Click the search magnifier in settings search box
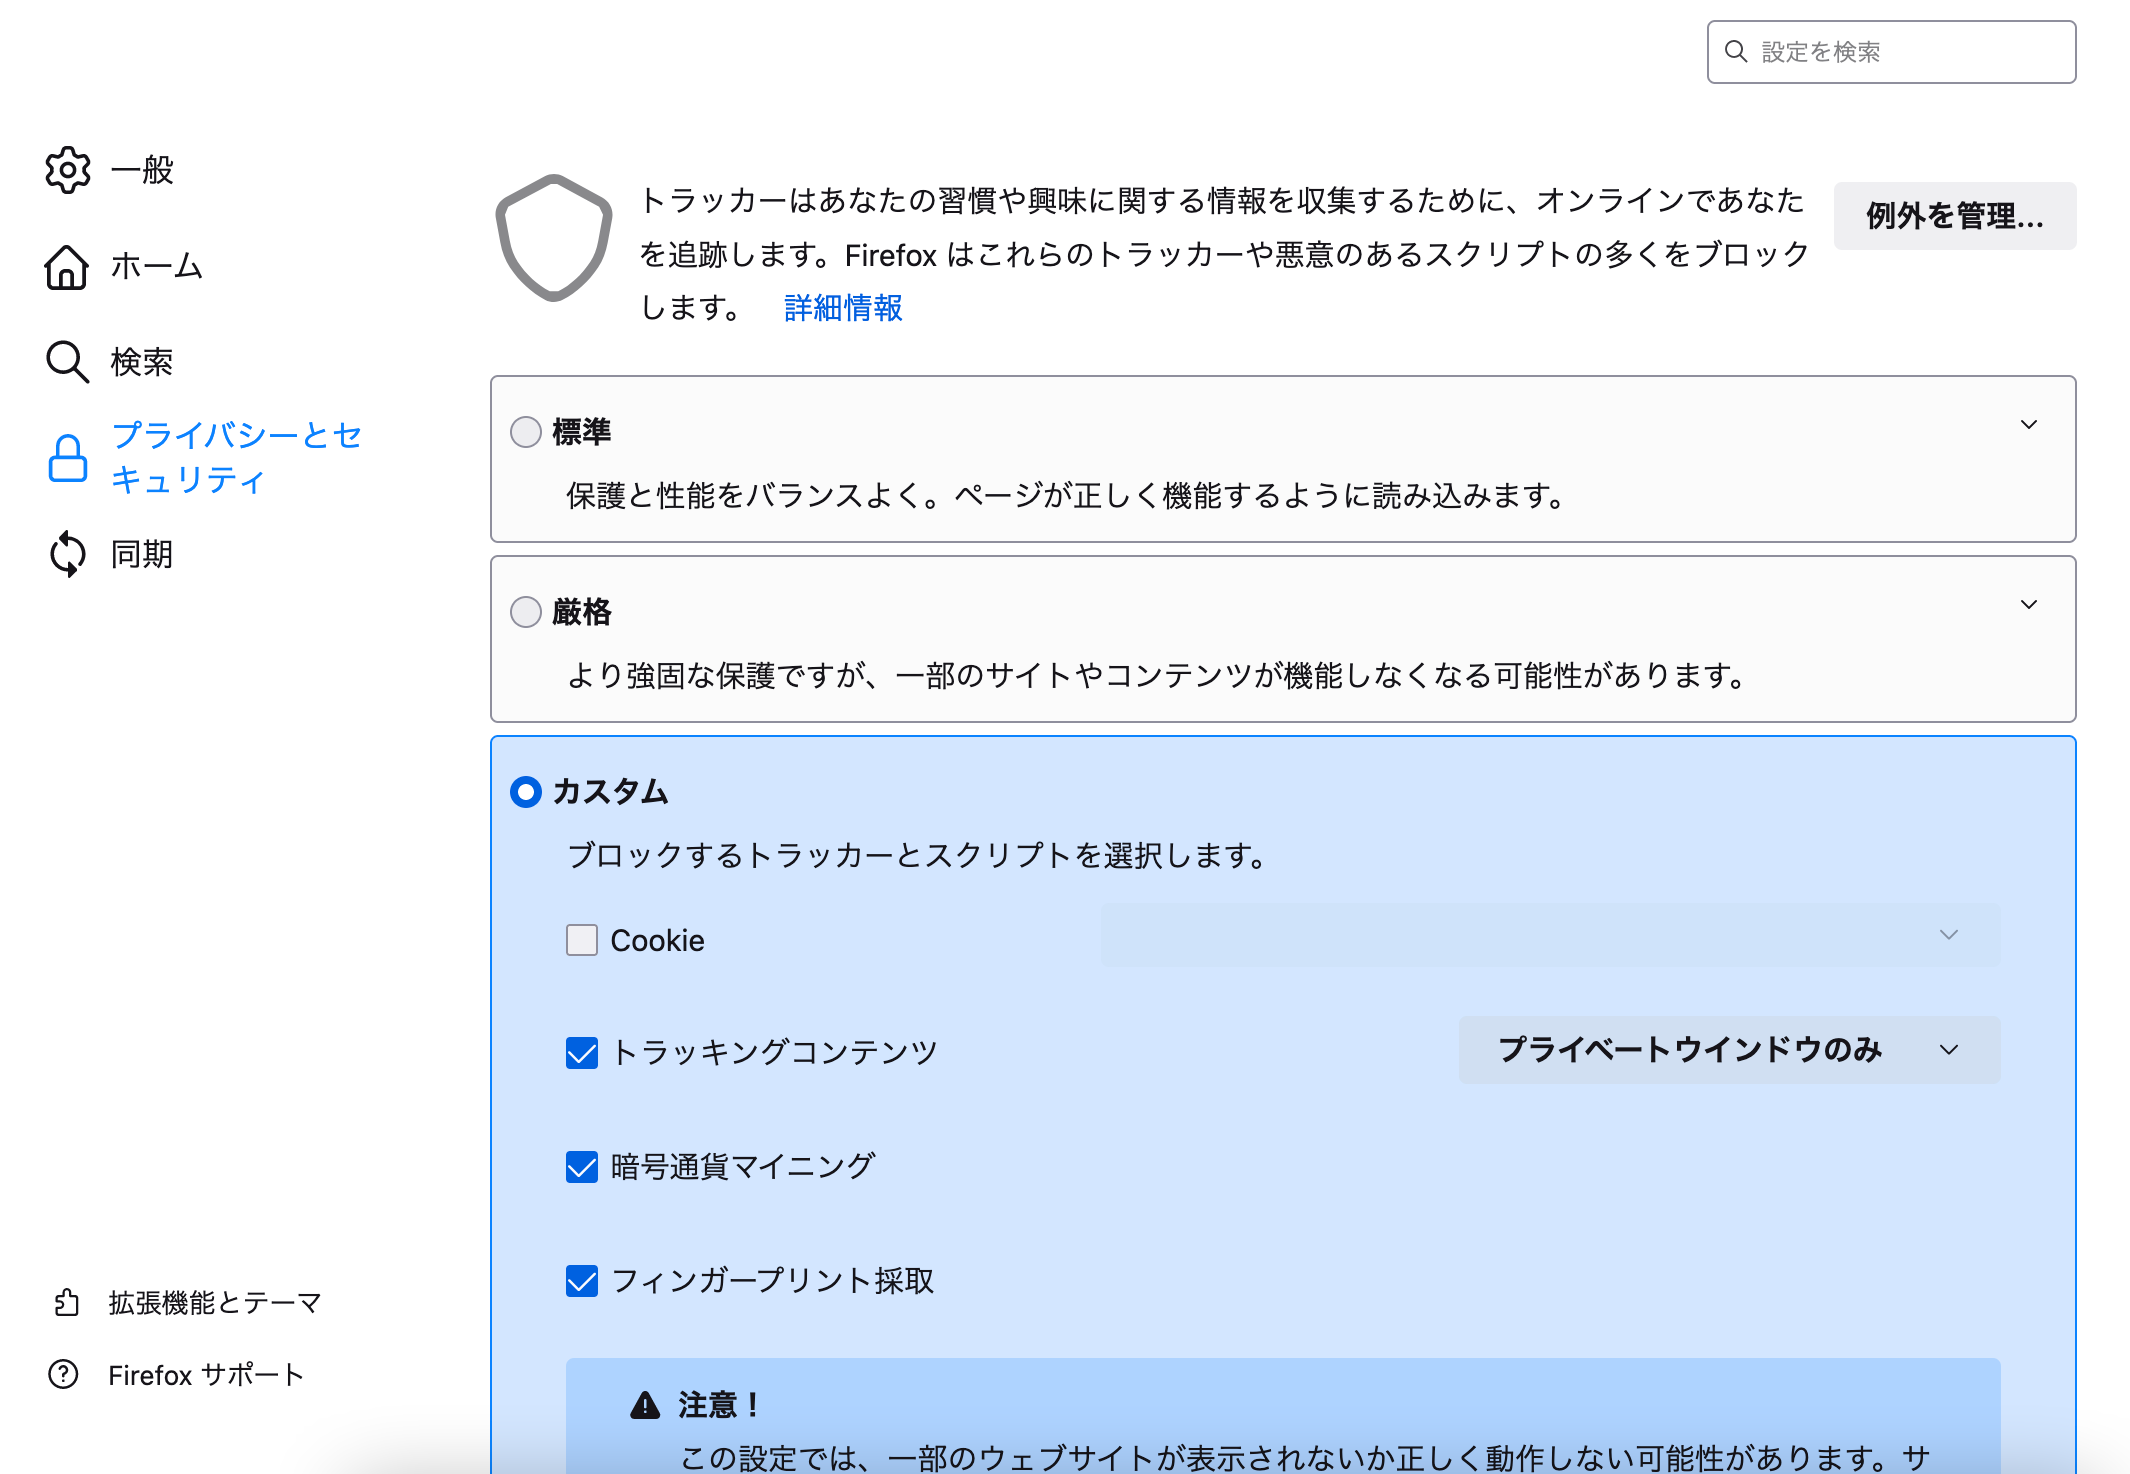2130x1474 pixels. coord(1737,52)
